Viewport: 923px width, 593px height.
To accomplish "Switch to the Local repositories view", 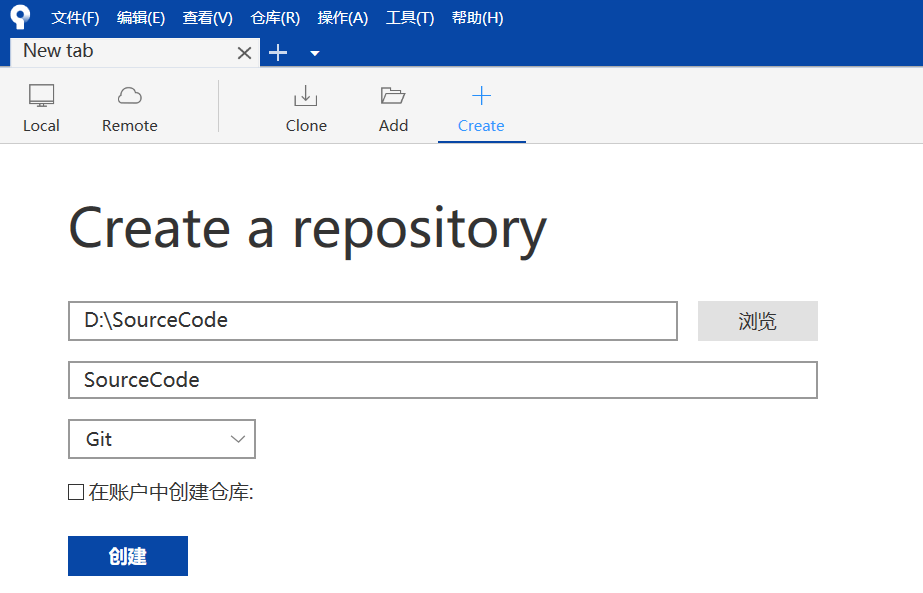I will pos(41,107).
